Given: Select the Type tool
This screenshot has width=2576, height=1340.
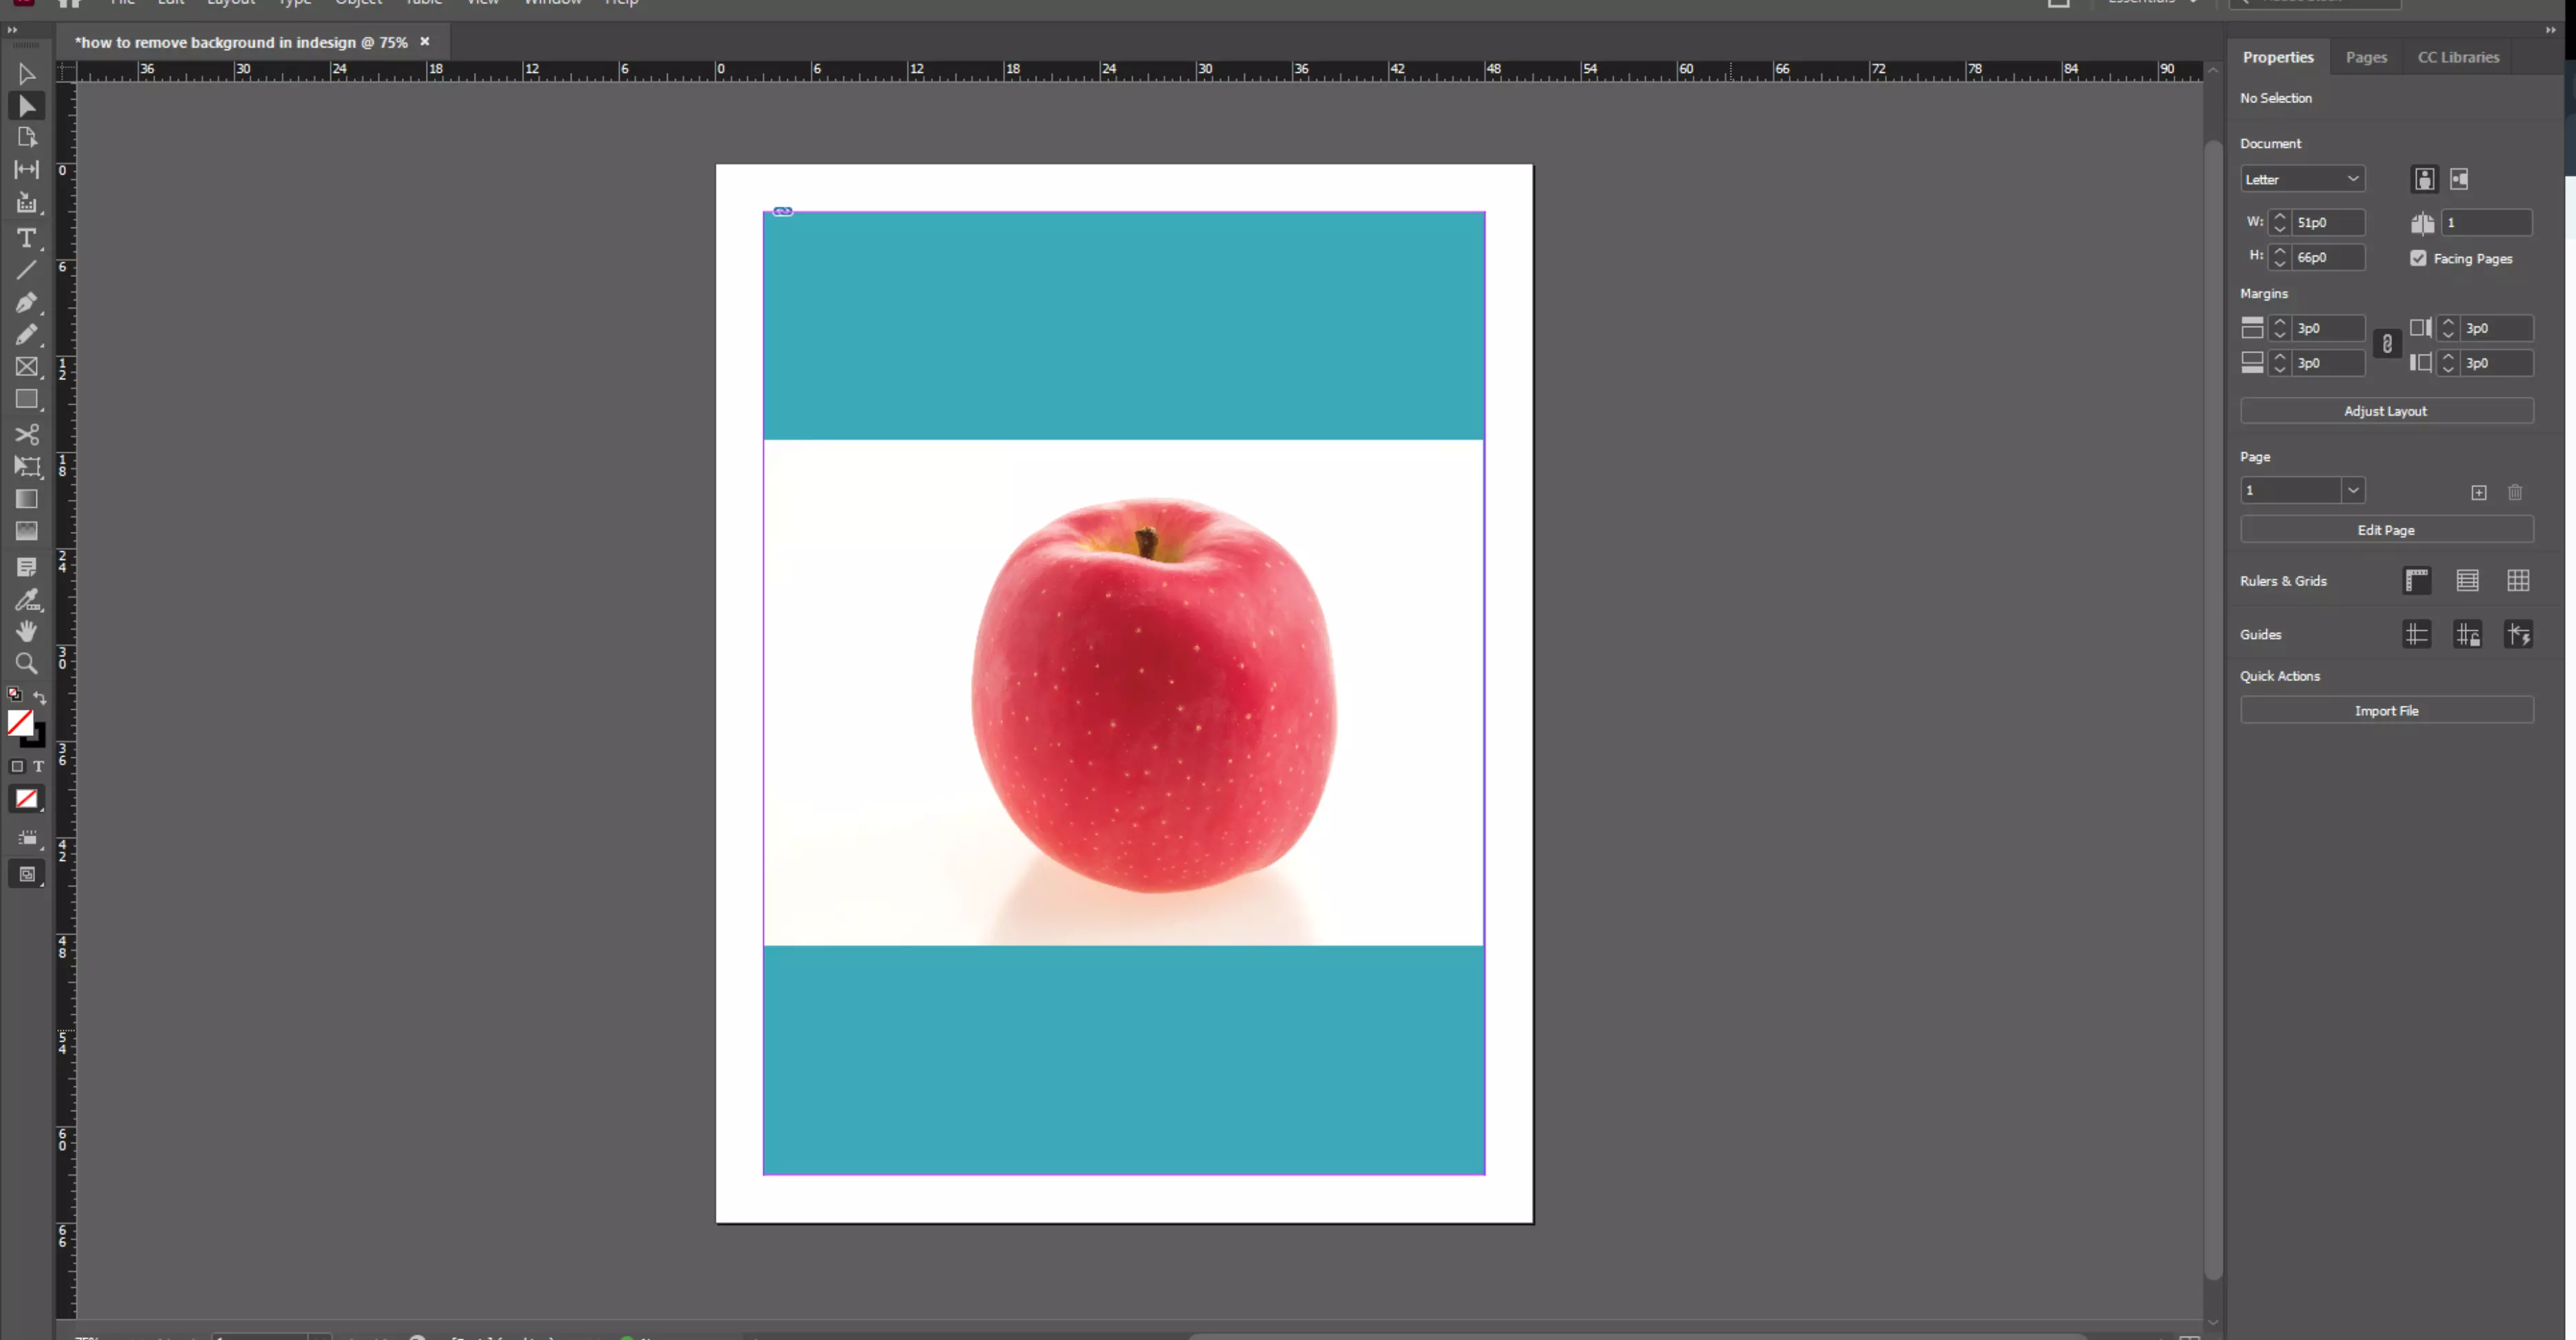Looking at the screenshot, I should [x=26, y=238].
